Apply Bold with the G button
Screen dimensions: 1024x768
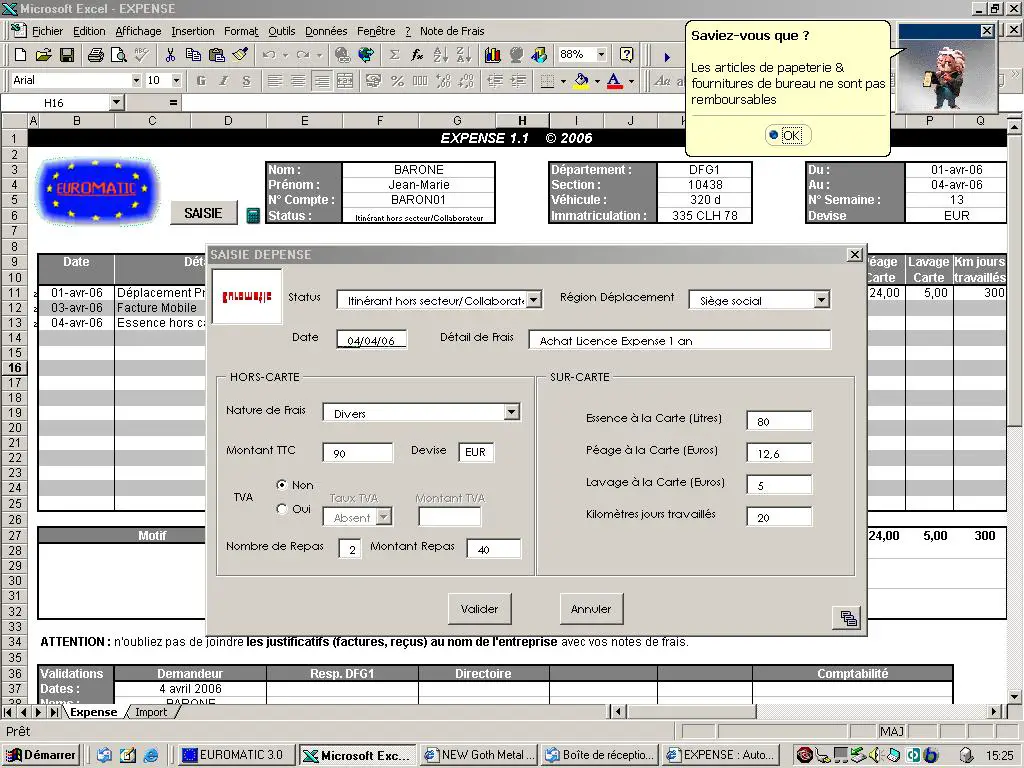[201, 81]
